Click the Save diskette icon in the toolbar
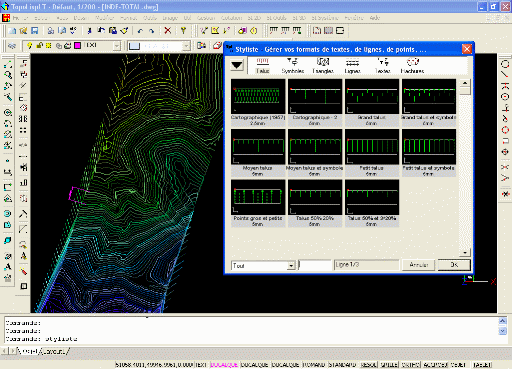The width and height of the screenshot is (512, 369). pyautogui.click(x=35, y=31)
